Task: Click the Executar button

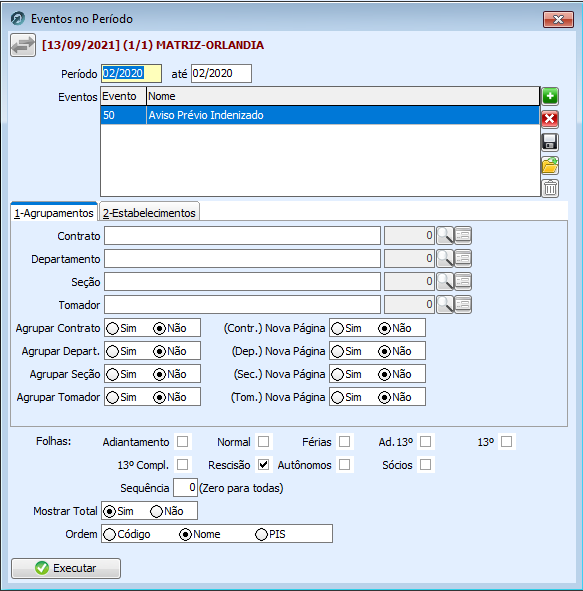Action: [66, 568]
